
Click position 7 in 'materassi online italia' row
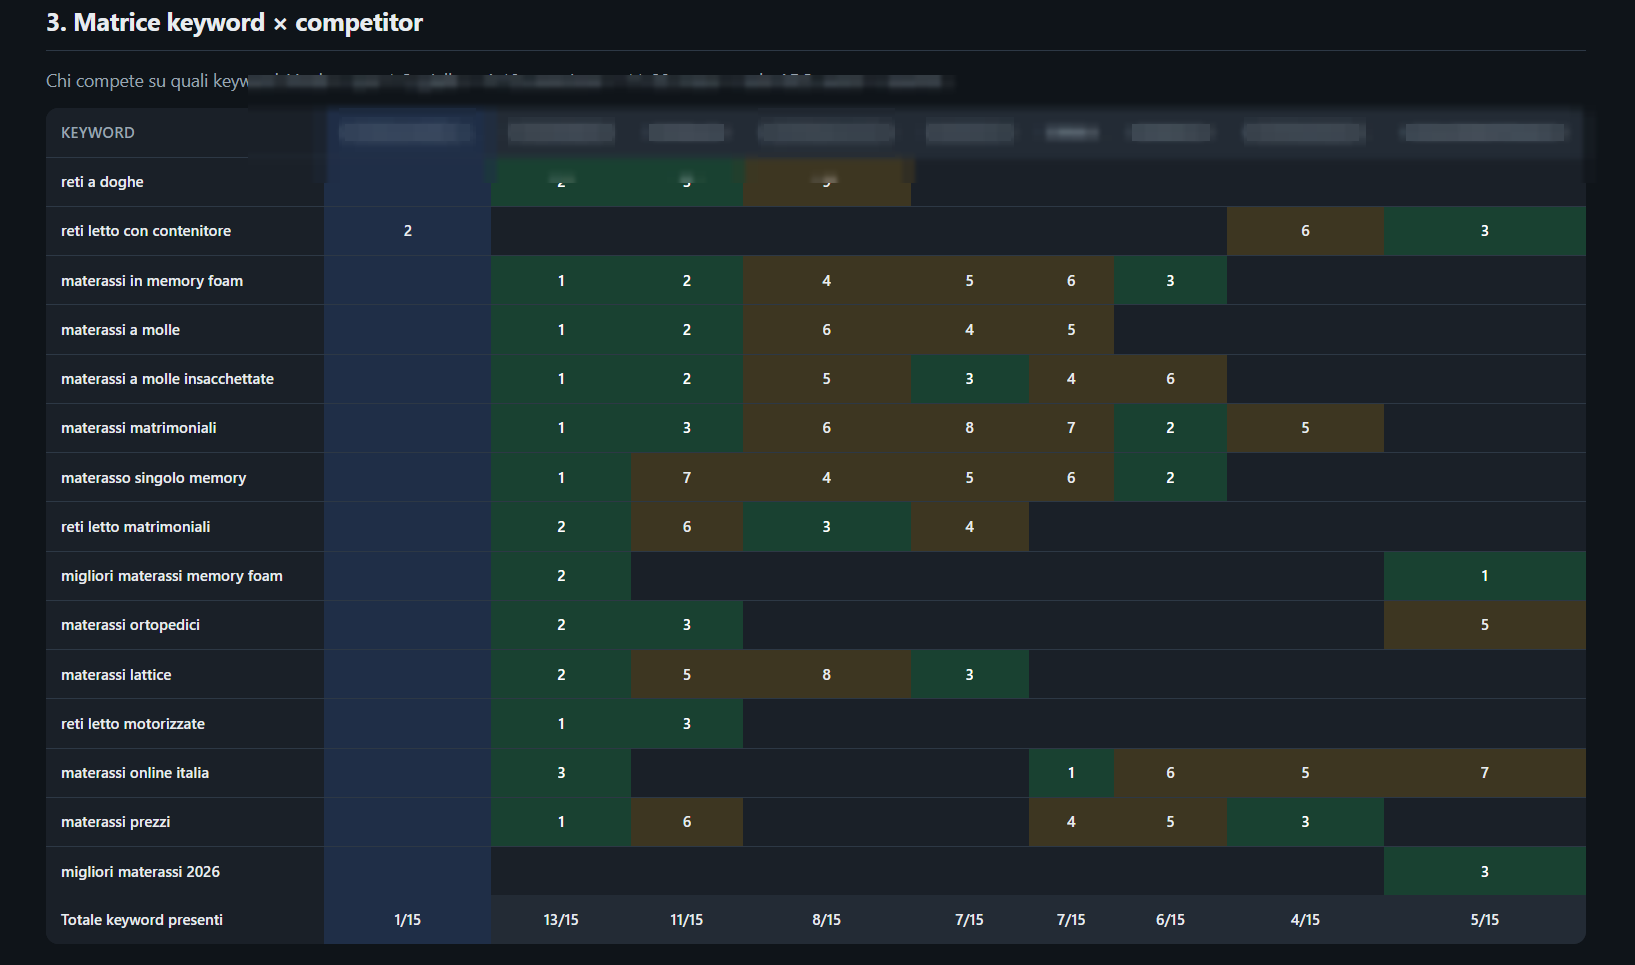[x=1485, y=773]
